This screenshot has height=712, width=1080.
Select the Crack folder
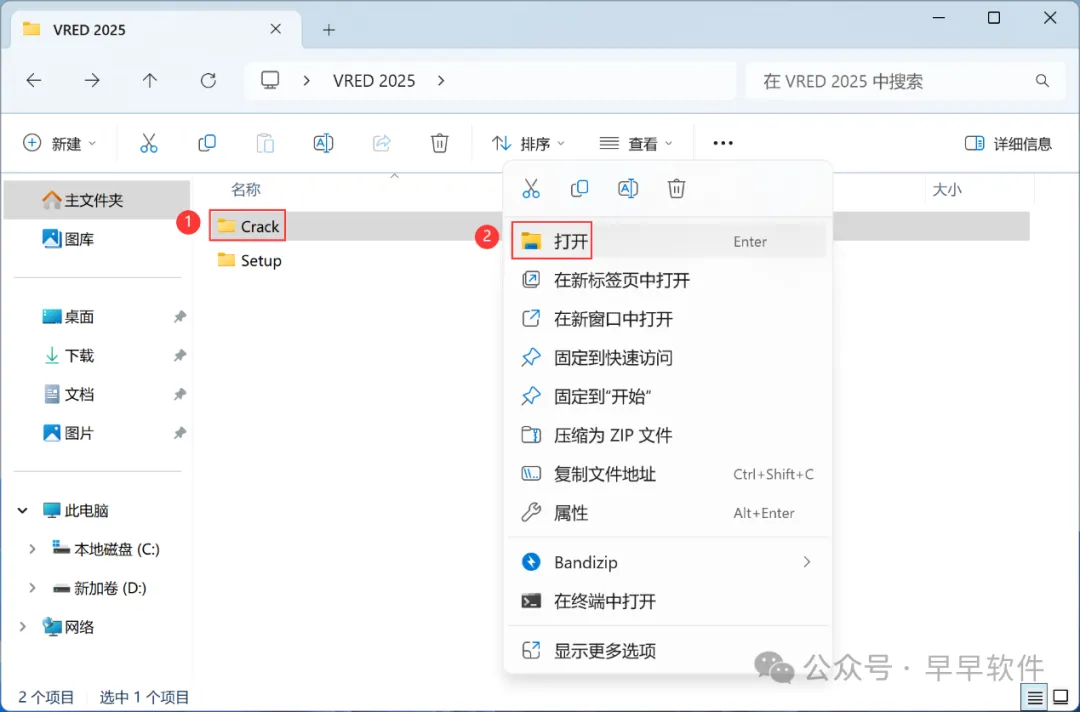(x=248, y=226)
